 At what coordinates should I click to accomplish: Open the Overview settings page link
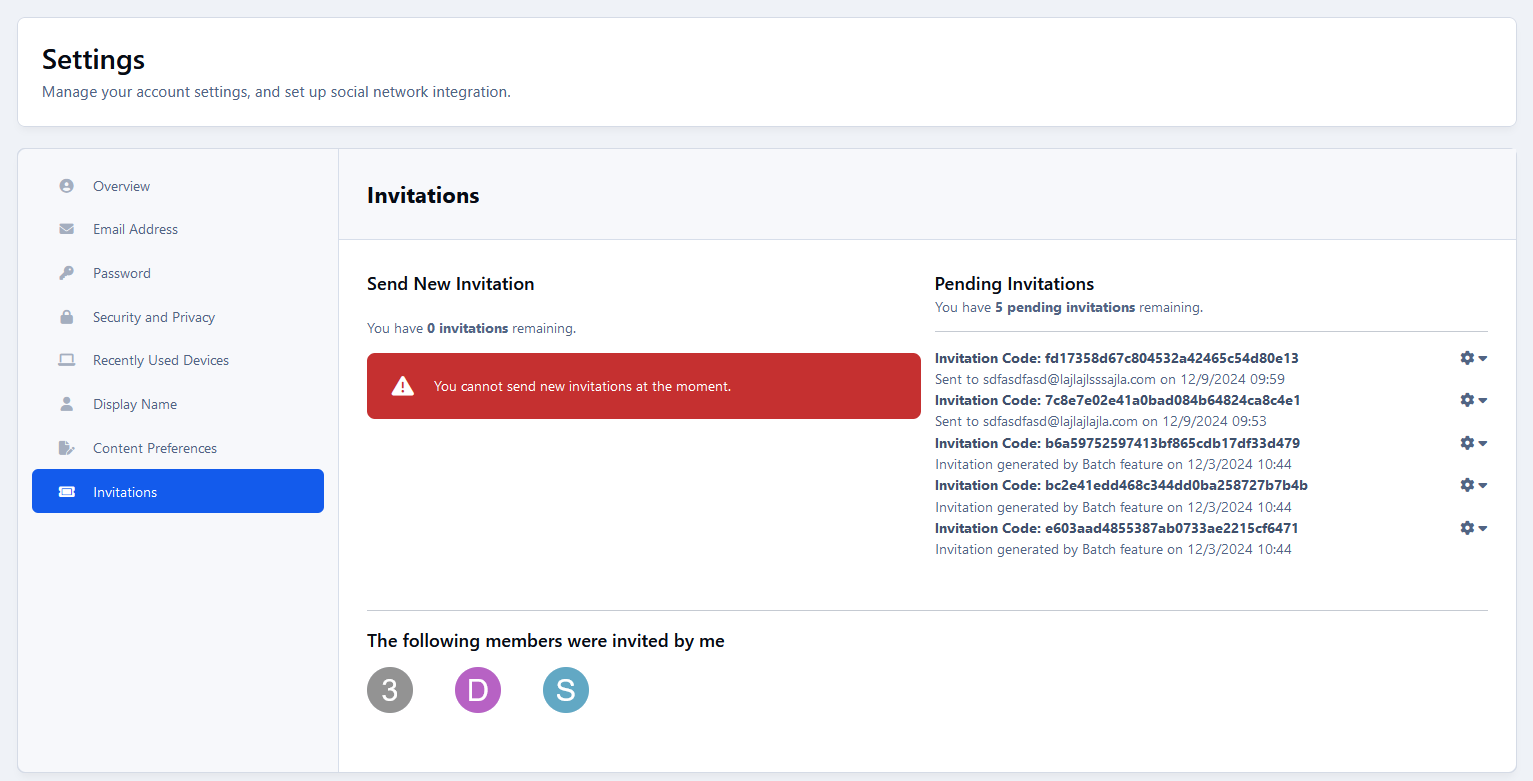coord(121,185)
